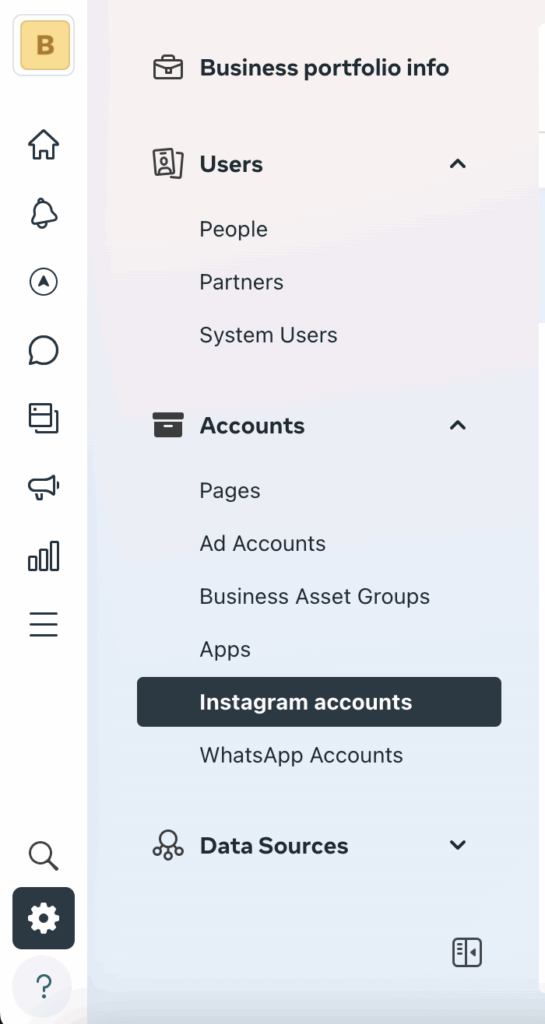Click the search magnifier icon

tap(43, 856)
